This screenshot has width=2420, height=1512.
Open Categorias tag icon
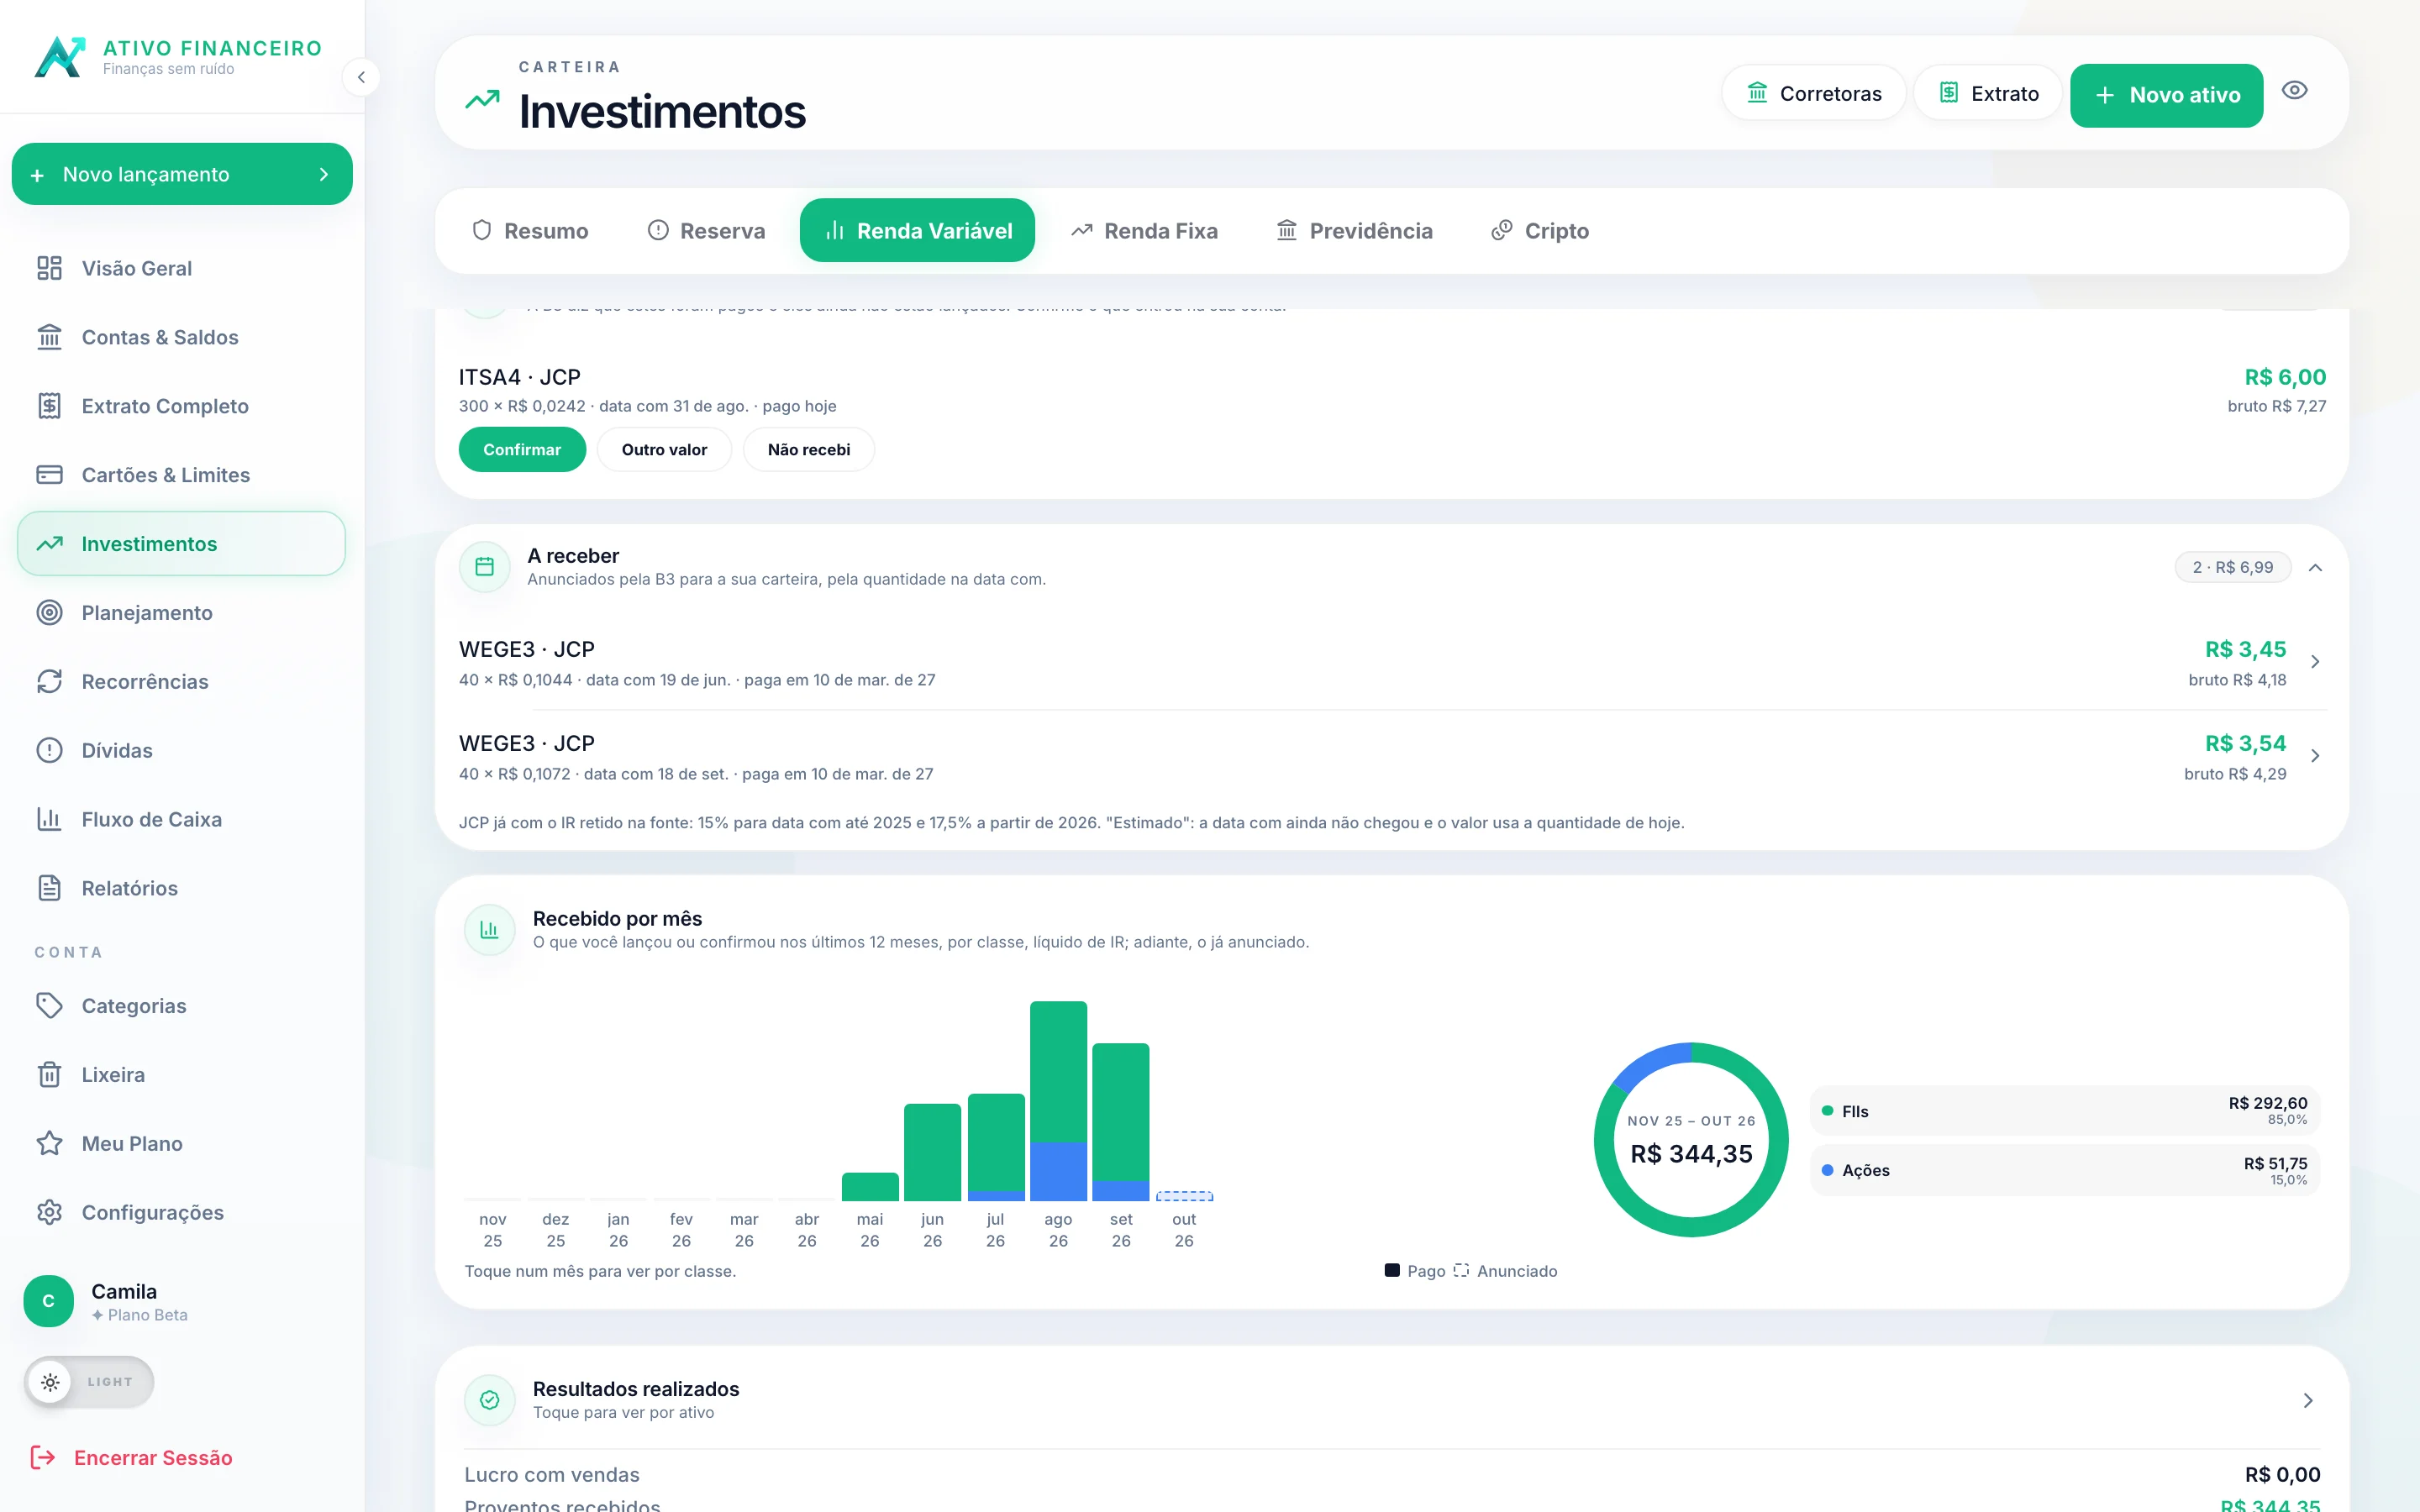pyautogui.click(x=49, y=1006)
